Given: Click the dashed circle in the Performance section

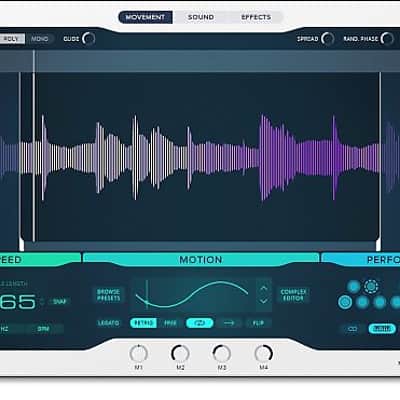Looking at the screenshot, I should tap(371, 286).
